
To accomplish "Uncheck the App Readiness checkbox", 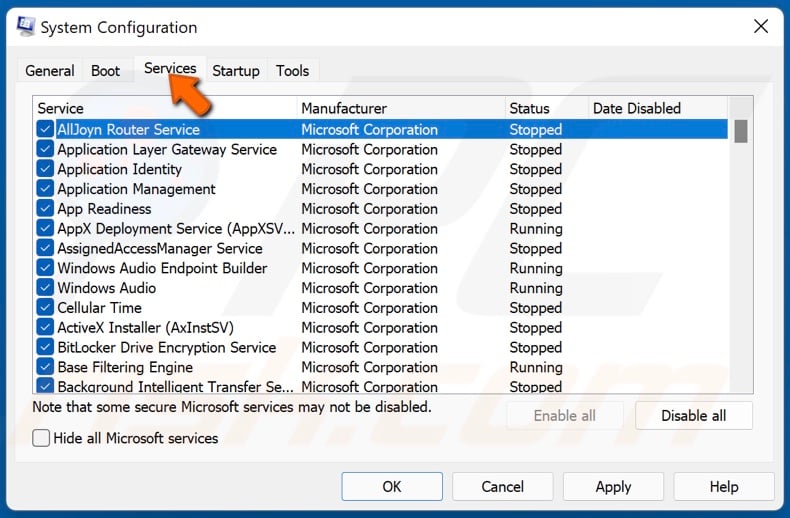I will 45,209.
